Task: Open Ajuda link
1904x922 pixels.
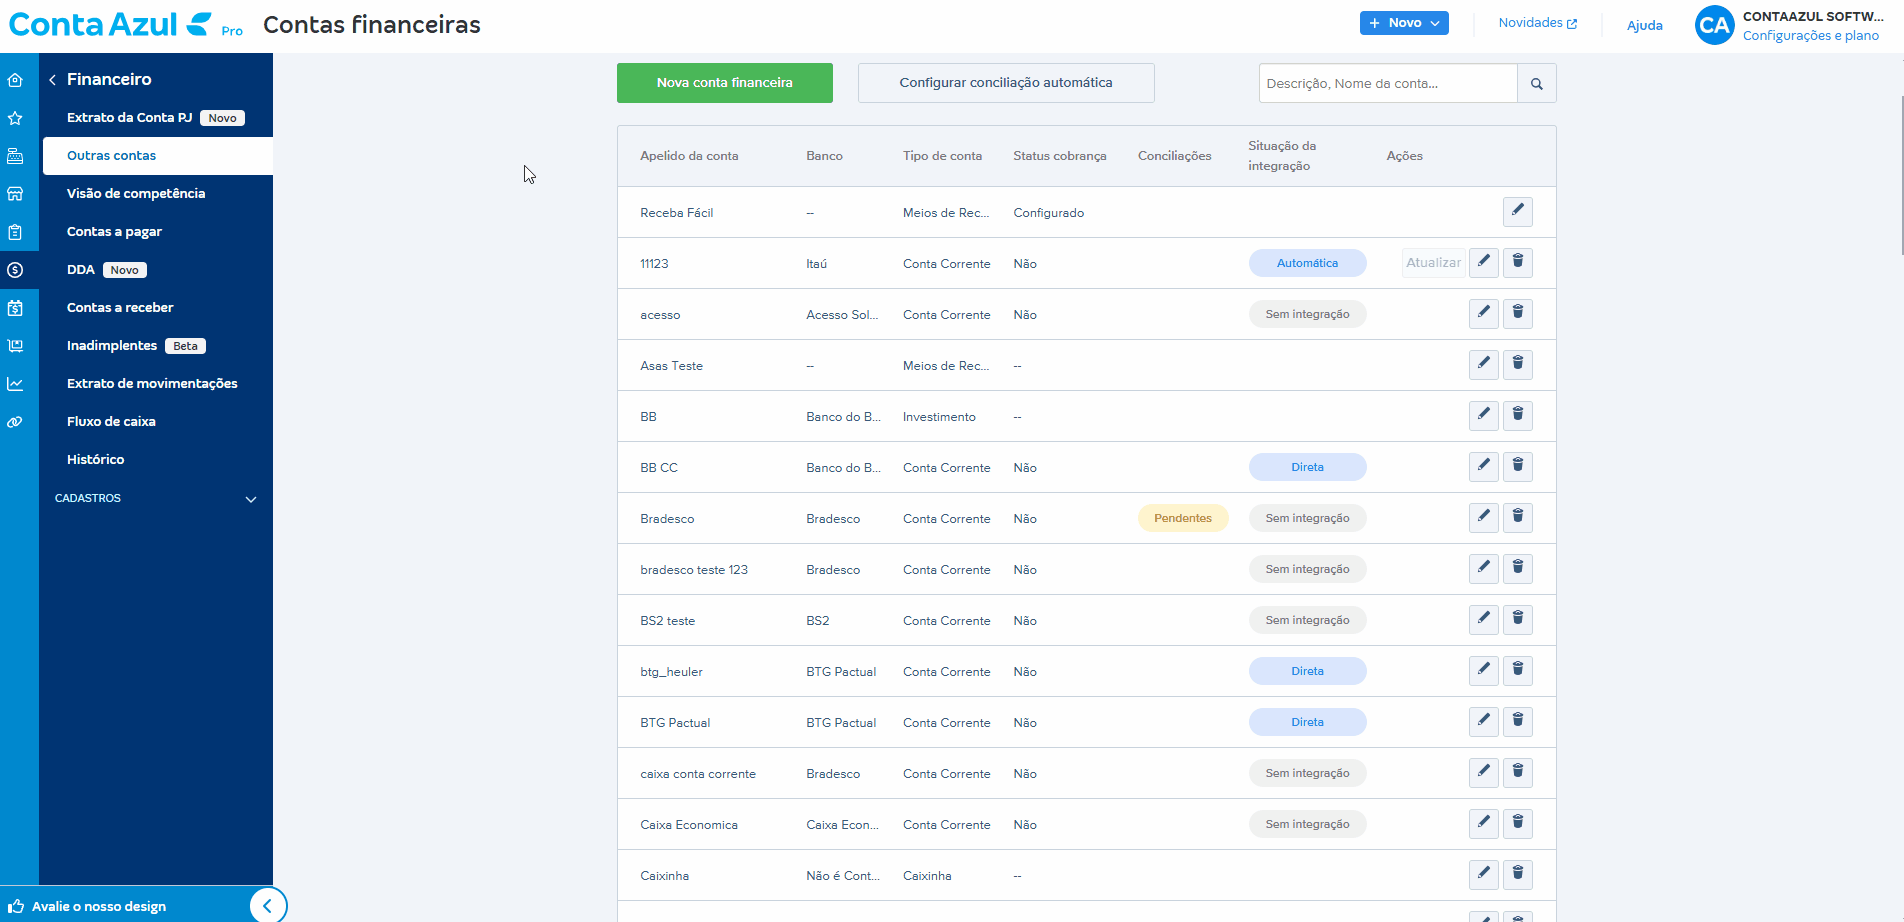Action: 1645,25
